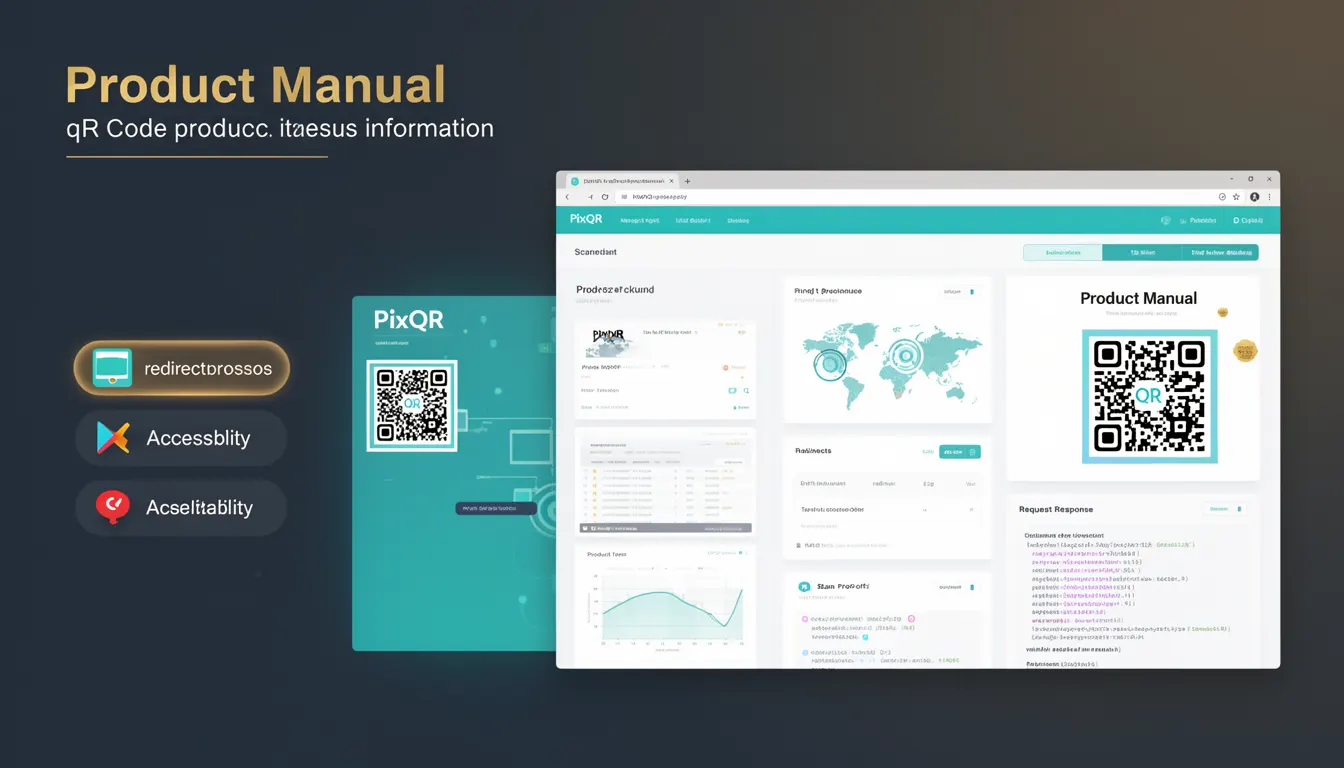
Task: Click the teal button in the Redirects panel
Action: click(960, 452)
